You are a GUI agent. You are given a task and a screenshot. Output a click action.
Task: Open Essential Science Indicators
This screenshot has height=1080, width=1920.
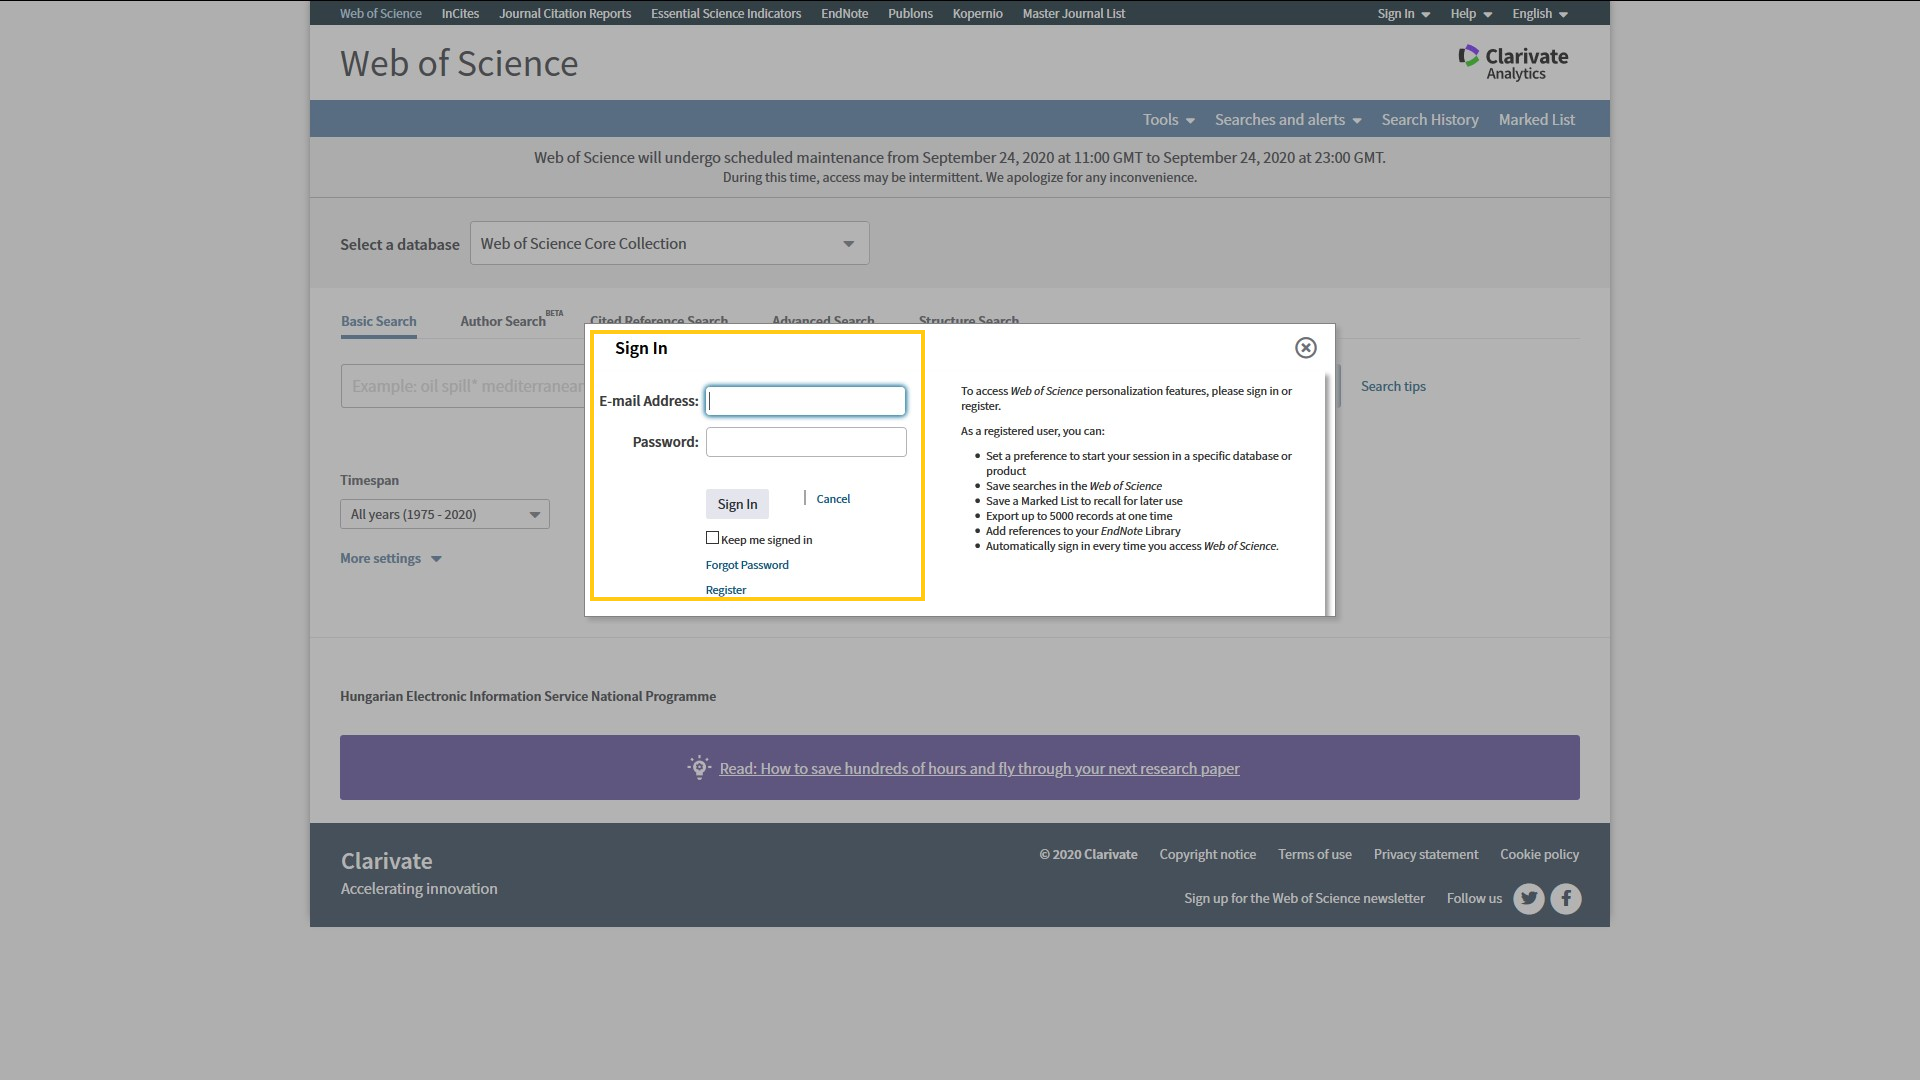pyautogui.click(x=726, y=14)
